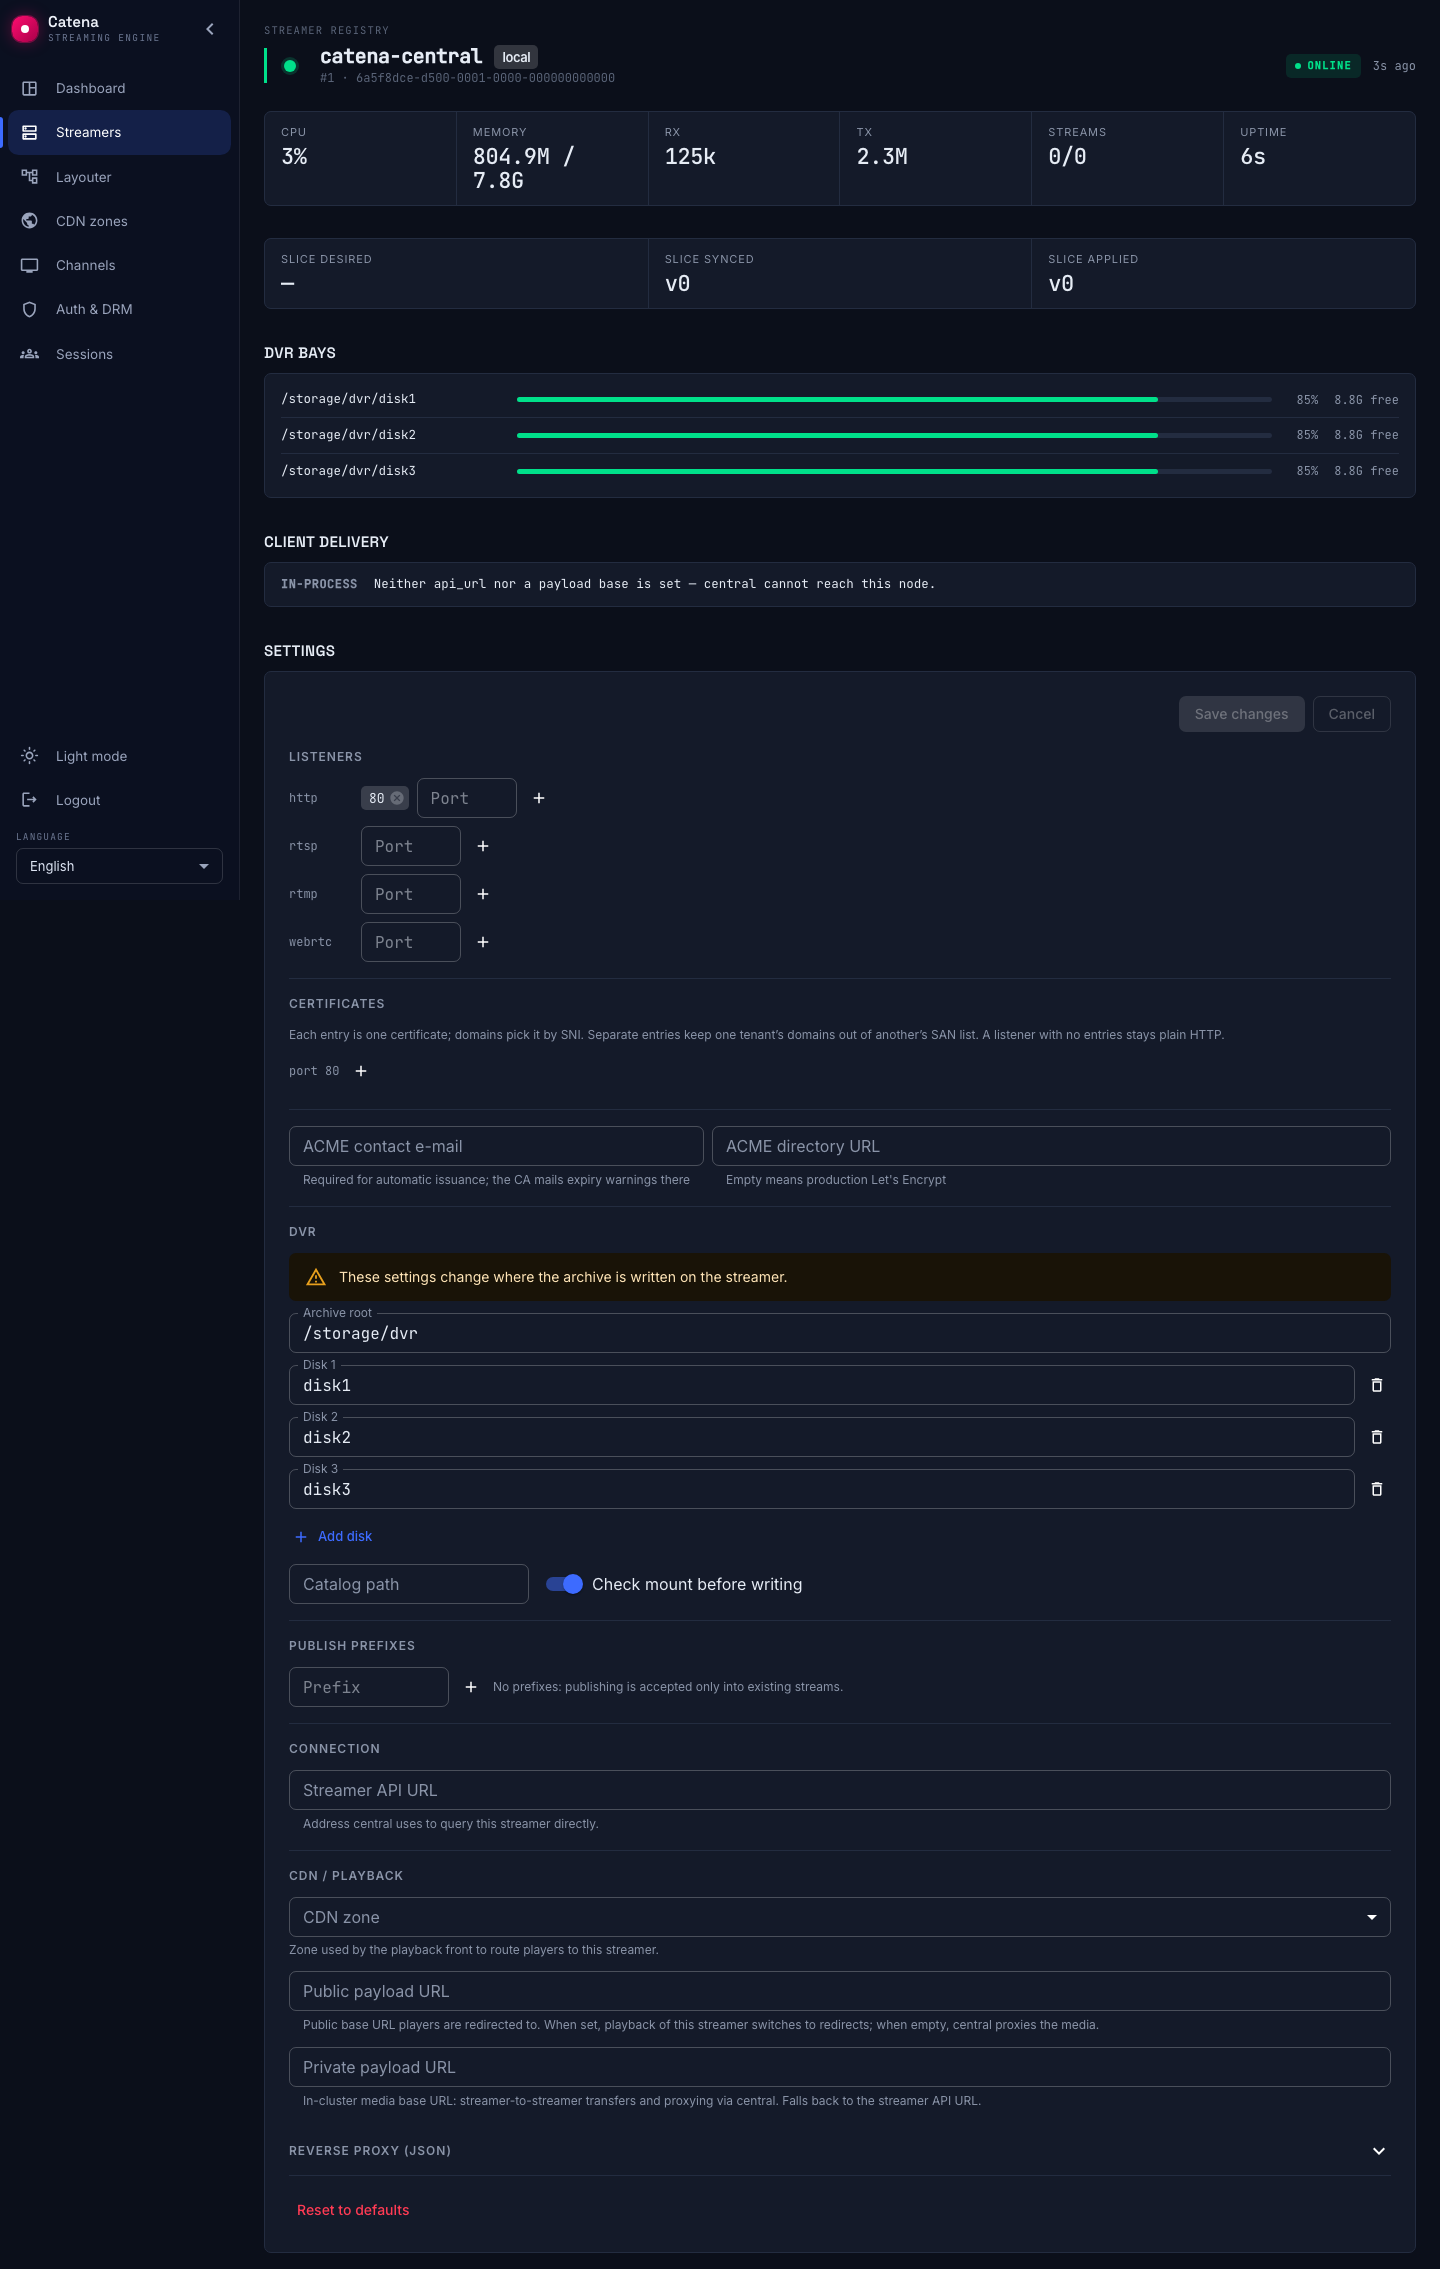
Task: Open the CDN zone dropdown
Action: pyautogui.click(x=840, y=1917)
